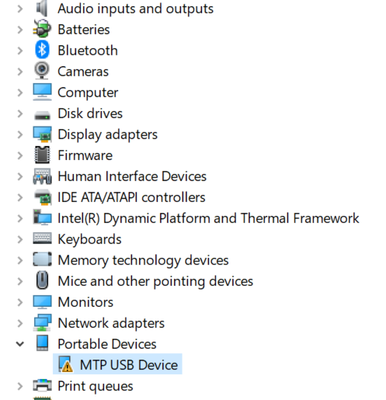Click the Bluetooth category icon
386x400 pixels.
[x=42, y=50]
